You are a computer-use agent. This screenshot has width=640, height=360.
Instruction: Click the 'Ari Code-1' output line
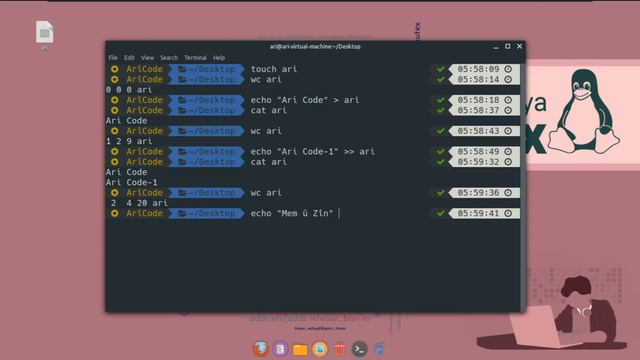pyautogui.click(x=131, y=182)
